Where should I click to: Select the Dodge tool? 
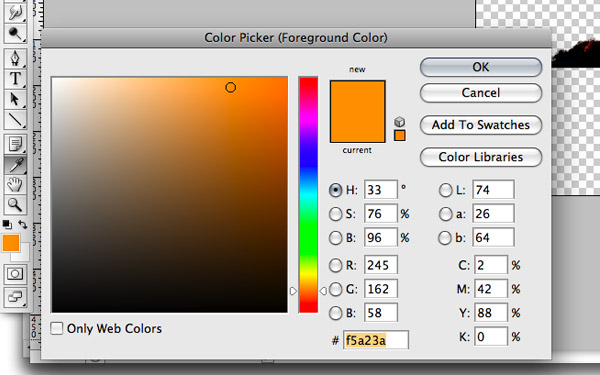point(15,34)
